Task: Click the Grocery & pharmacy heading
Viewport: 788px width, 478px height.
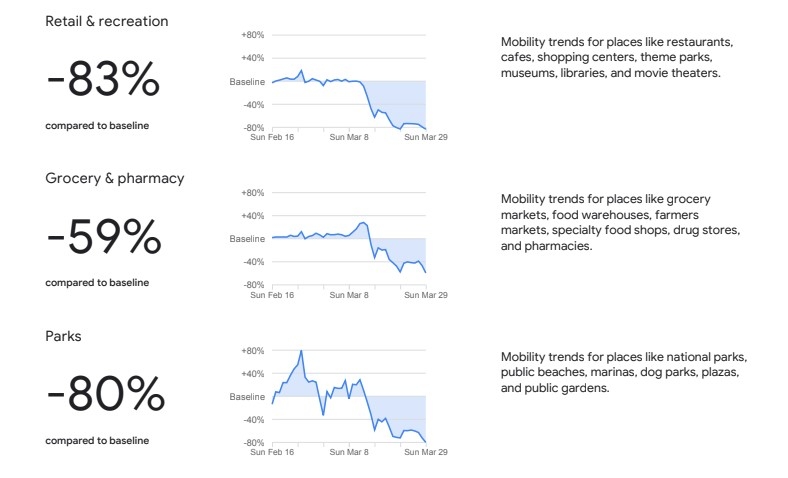Action: pos(115,178)
